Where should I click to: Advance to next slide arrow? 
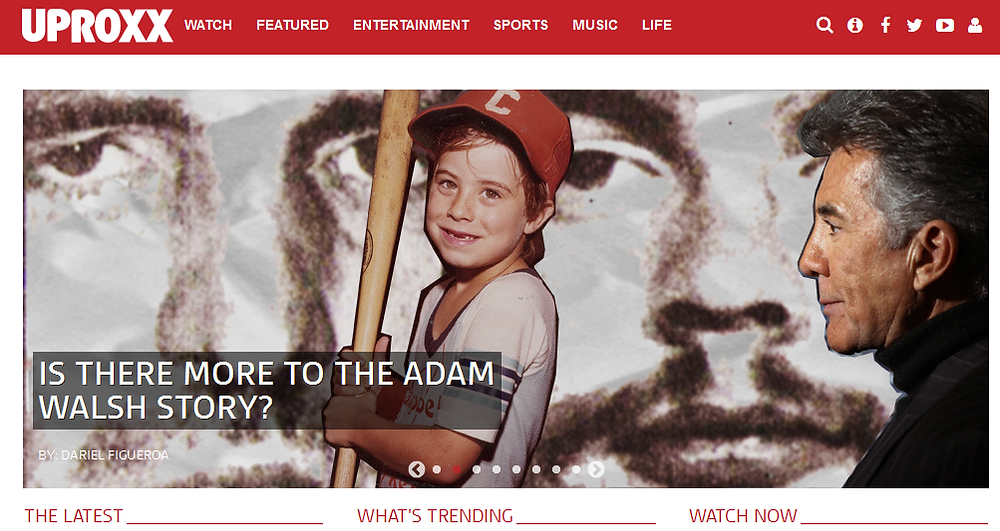[x=596, y=469]
